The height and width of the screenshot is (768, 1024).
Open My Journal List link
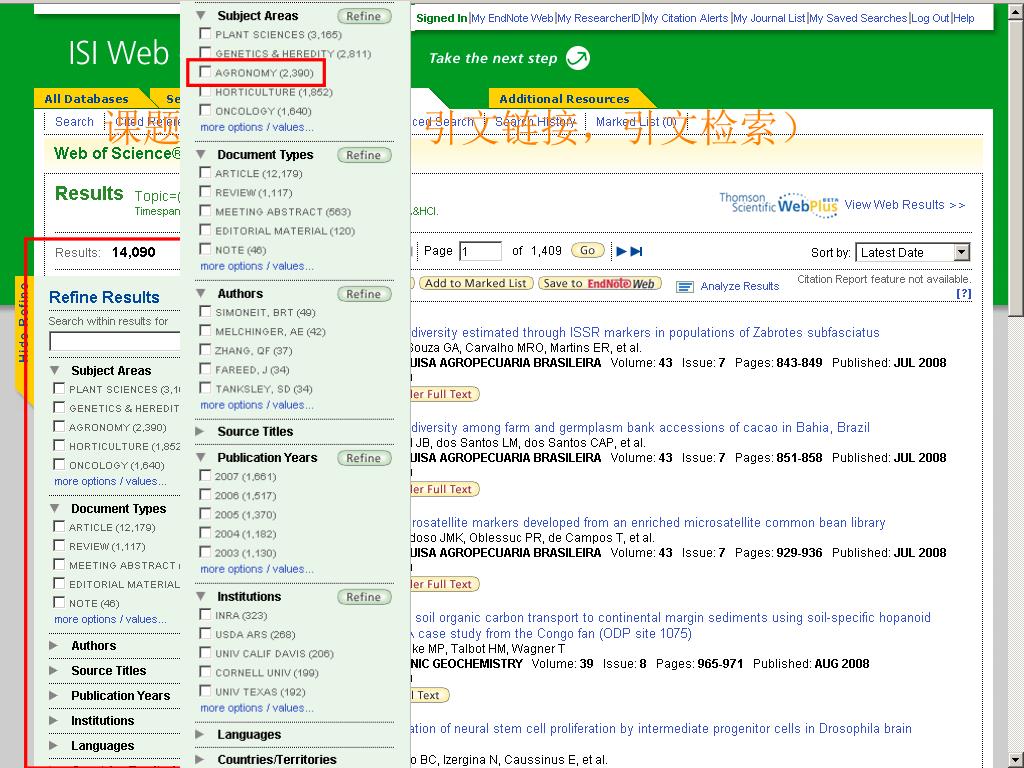click(x=769, y=18)
